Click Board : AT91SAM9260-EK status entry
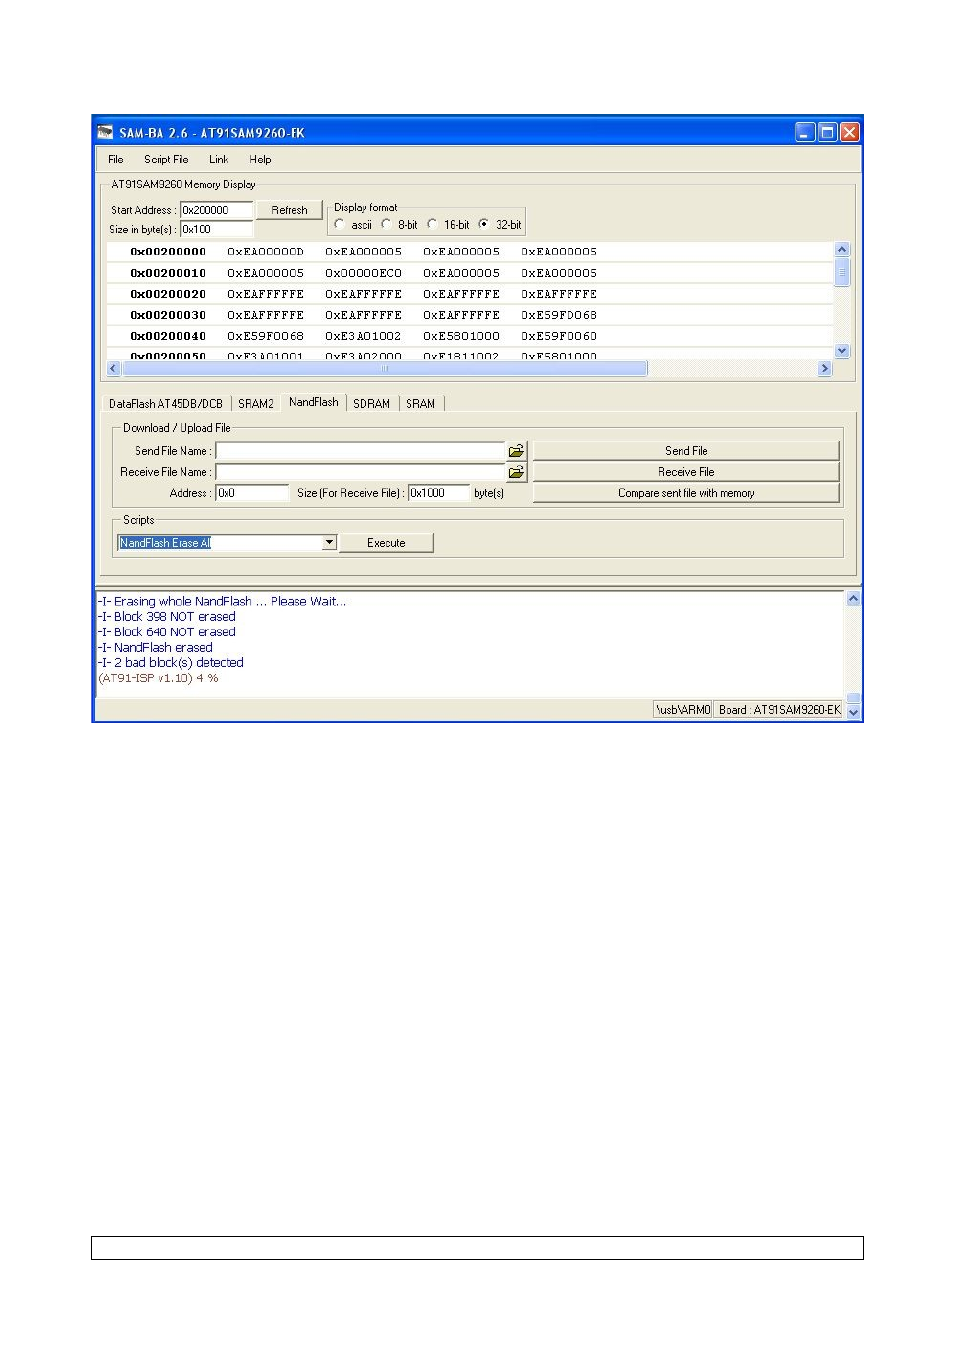The width and height of the screenshot is (954, 1350). click(x=779, y=709)
